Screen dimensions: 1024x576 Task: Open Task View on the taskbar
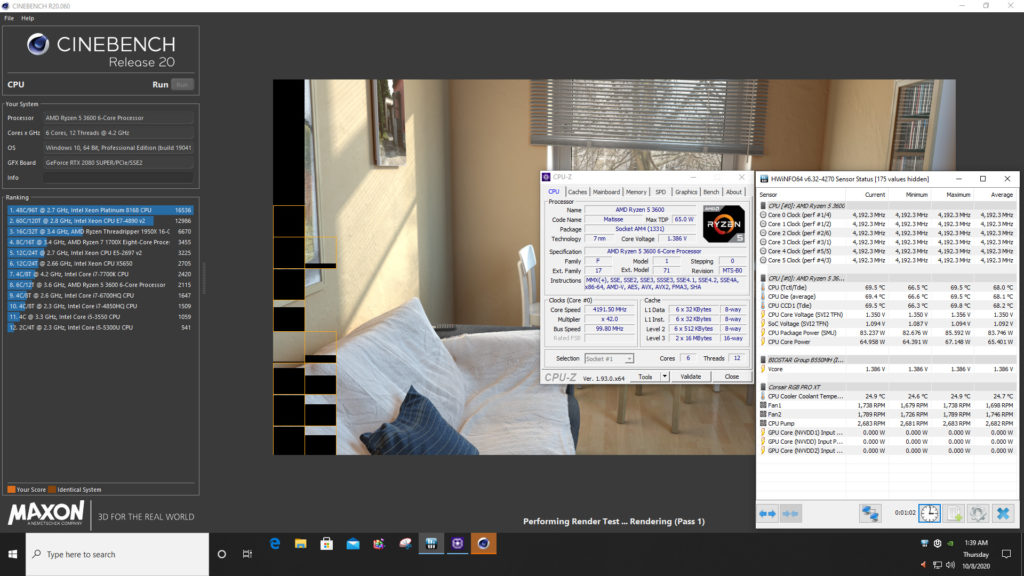coord(247,554)
